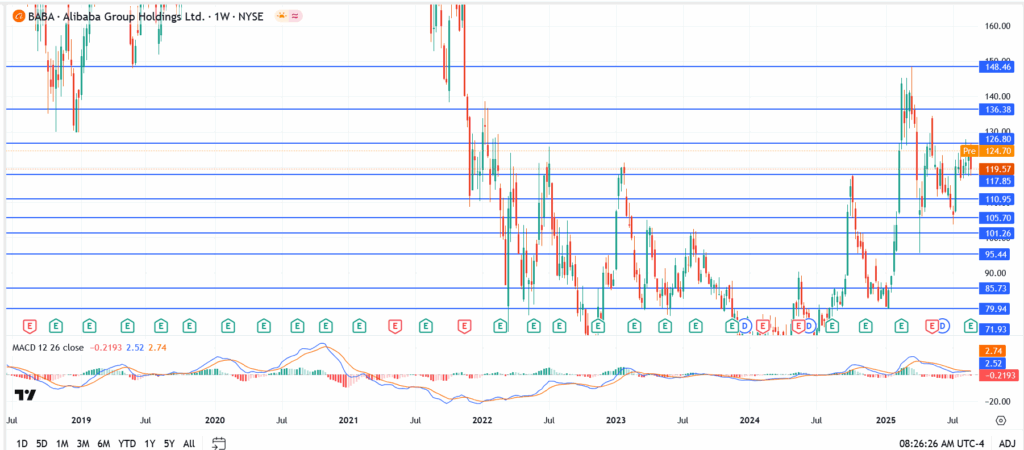Select the YTD time range

[x=127, y=442]
